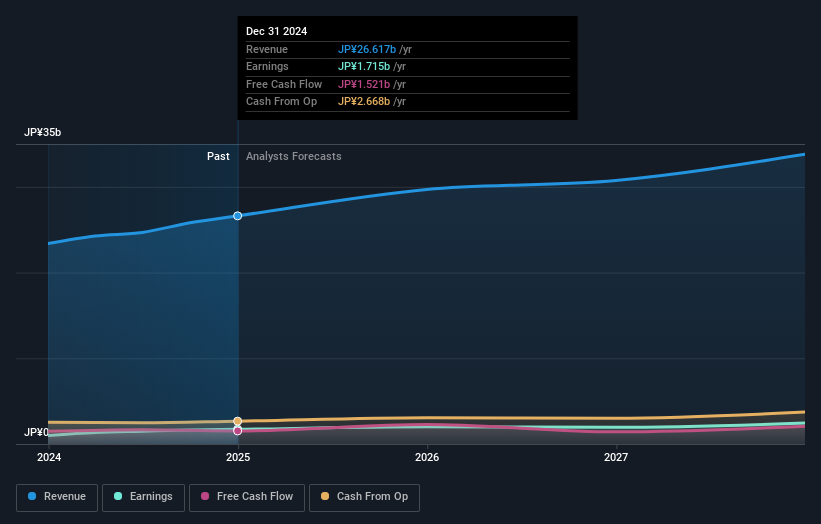Click the Earnings row label in tooltip
Screen dimensions: 821x524
[x=267, y=66]
